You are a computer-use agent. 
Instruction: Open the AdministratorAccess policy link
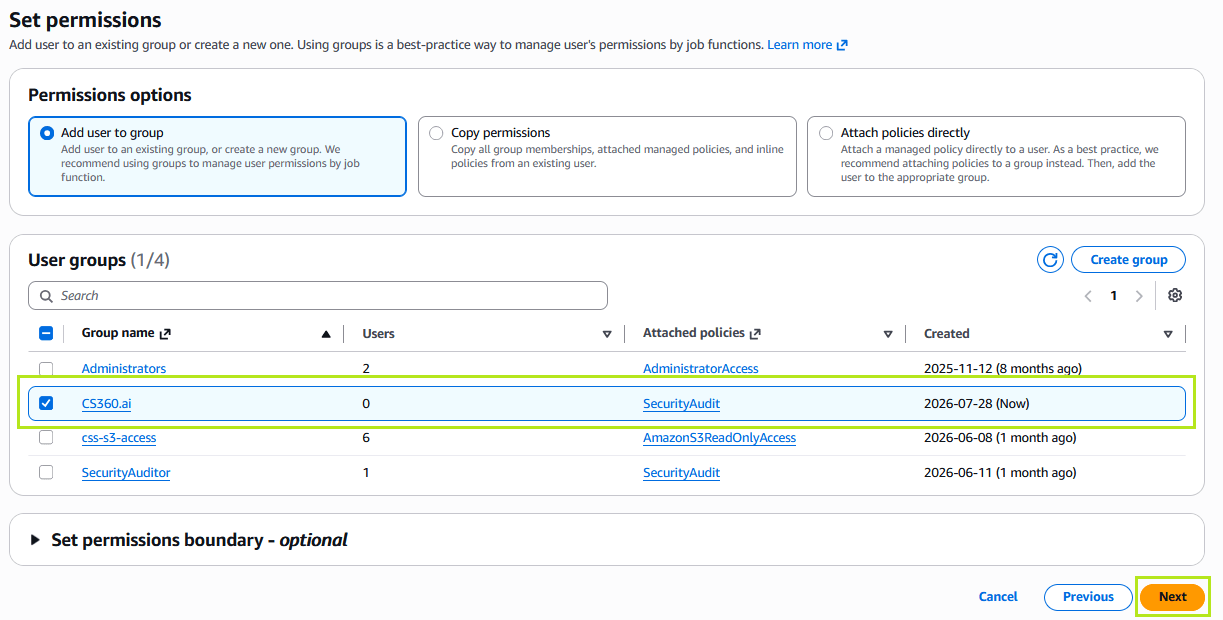pyautogui.click(x=701, y=369)
